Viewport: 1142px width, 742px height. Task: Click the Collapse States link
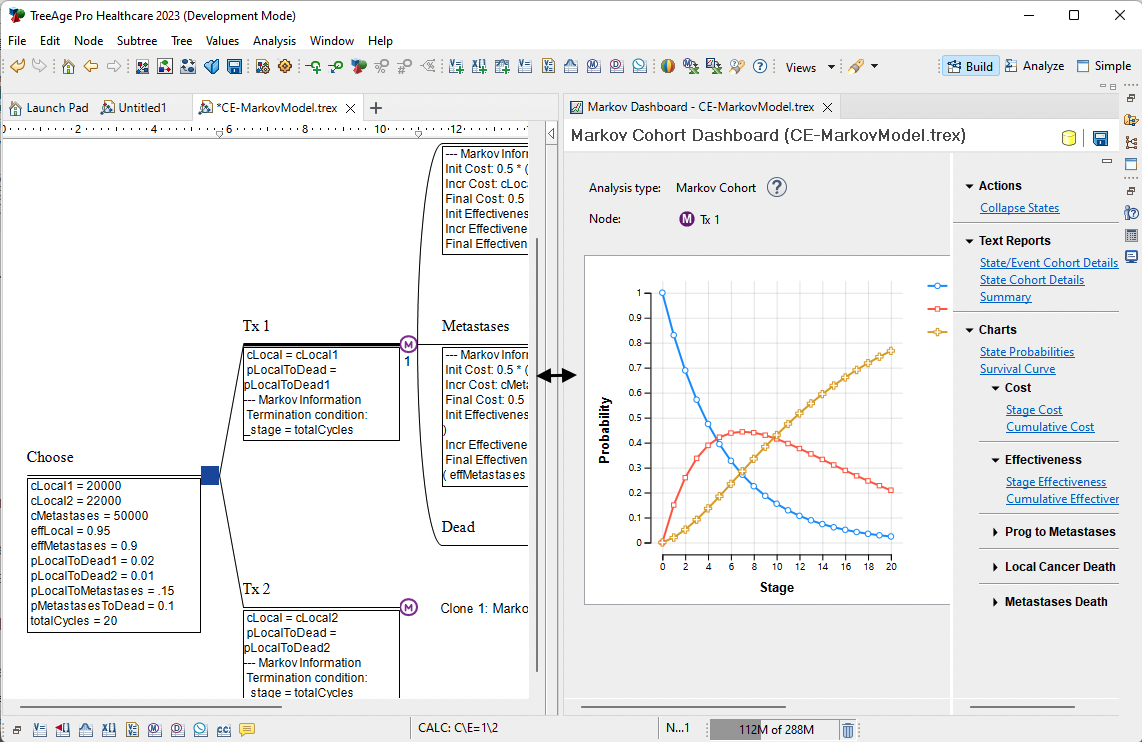(x=1019, y=208)
